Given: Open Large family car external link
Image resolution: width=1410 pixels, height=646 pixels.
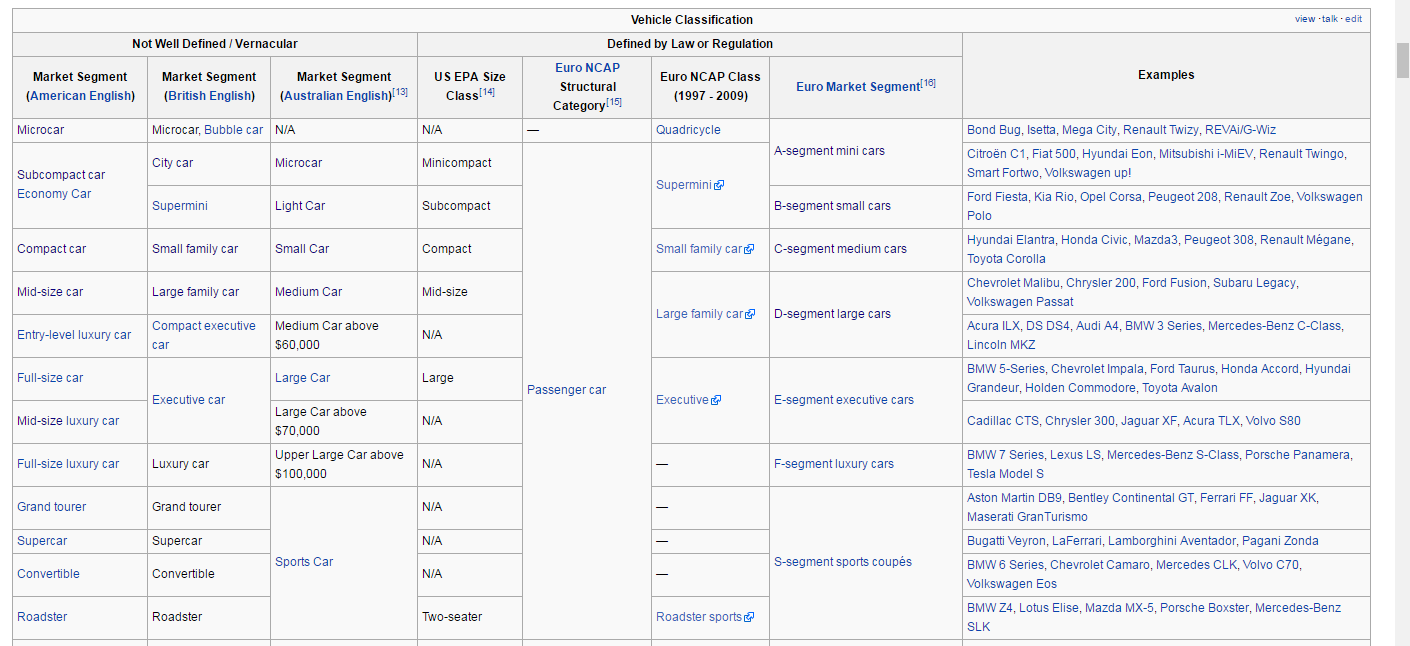Looking at the screenshot, I should [x=705, y=314].
